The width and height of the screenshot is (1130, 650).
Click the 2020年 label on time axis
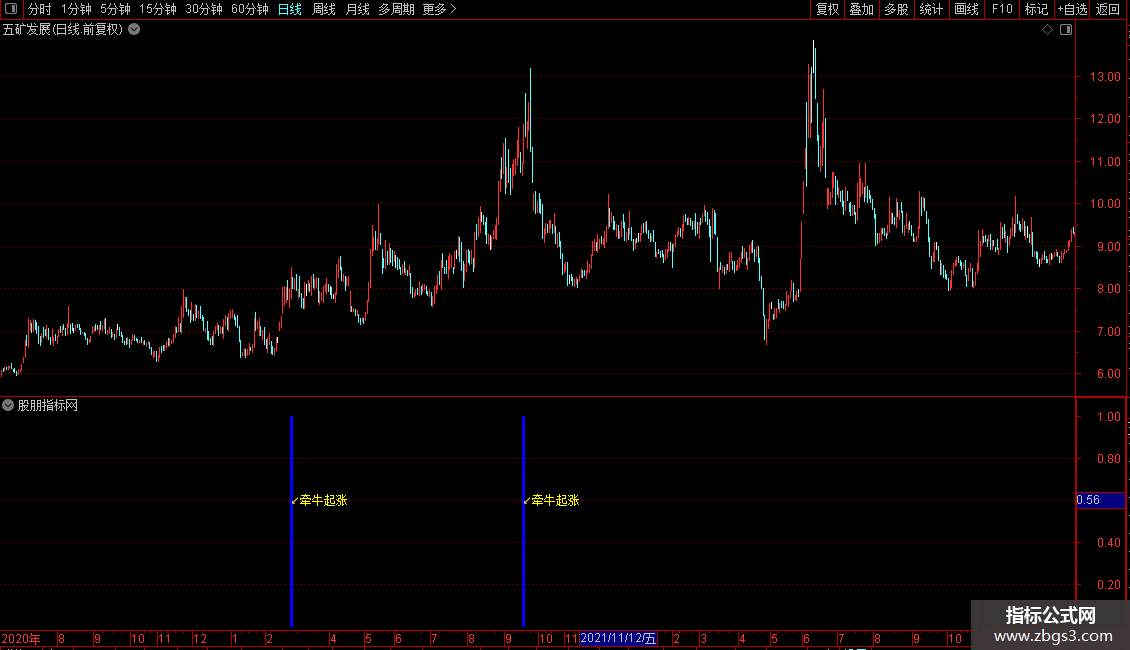[x=21, y=638]
